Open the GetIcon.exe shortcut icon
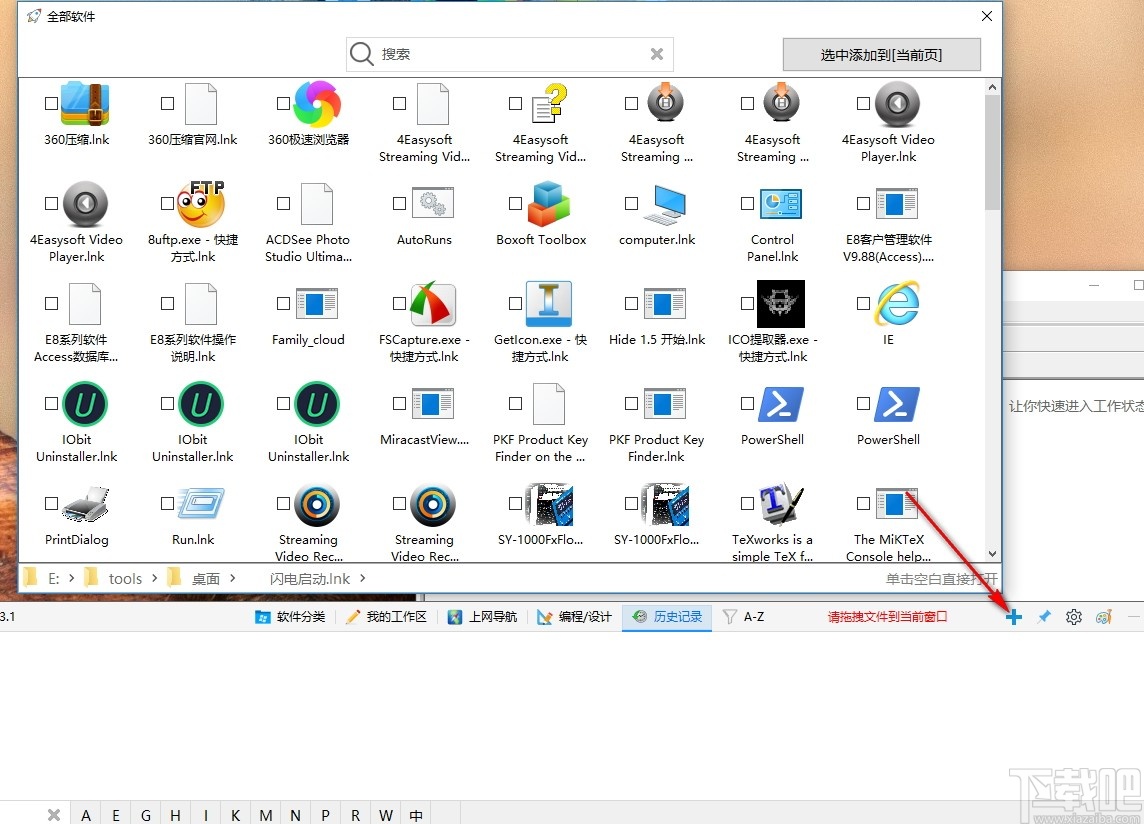This screenshot has height=824, width=1144. coord(549,304)
